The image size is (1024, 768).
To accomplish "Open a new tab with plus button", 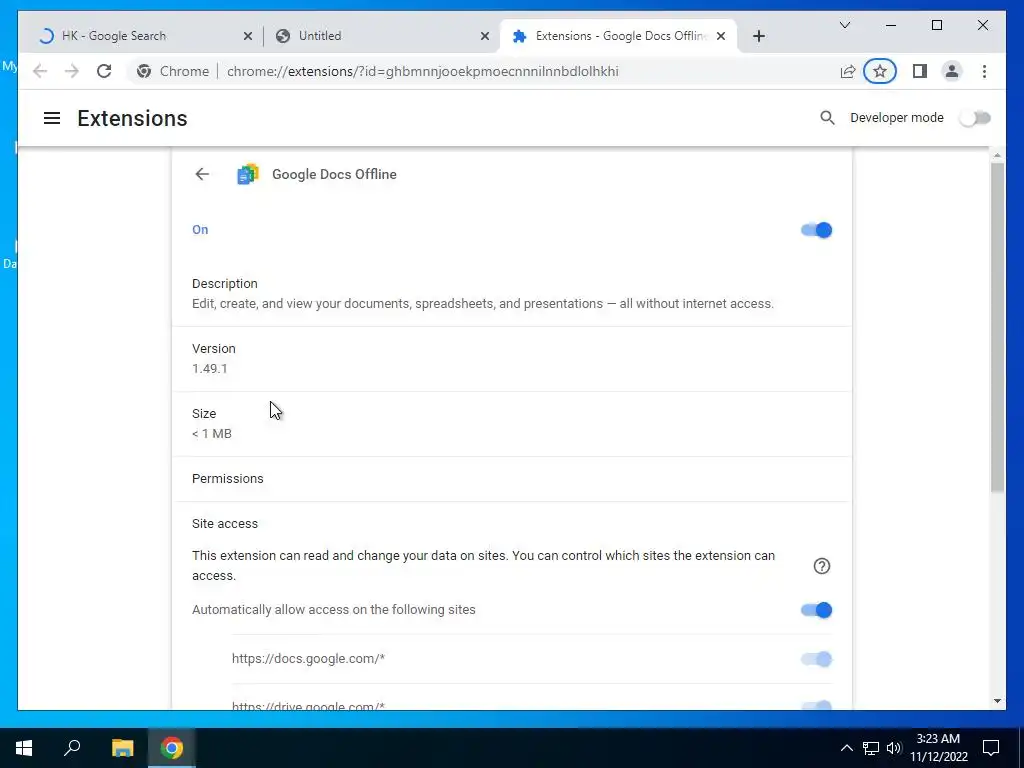I will click(x=758, y=36).
